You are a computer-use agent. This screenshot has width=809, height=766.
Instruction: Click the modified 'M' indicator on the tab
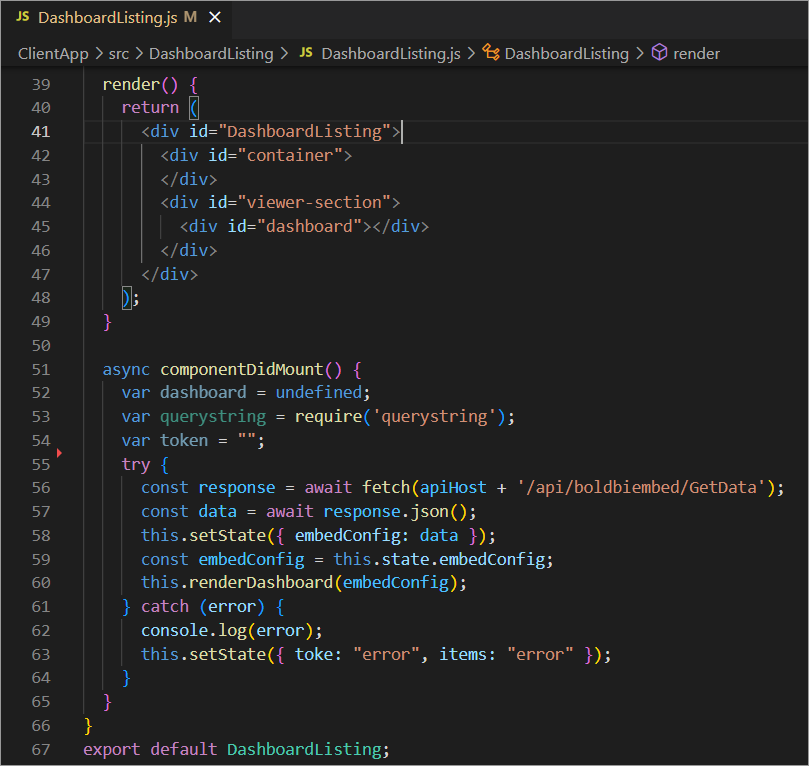click(x=190, y=18)
